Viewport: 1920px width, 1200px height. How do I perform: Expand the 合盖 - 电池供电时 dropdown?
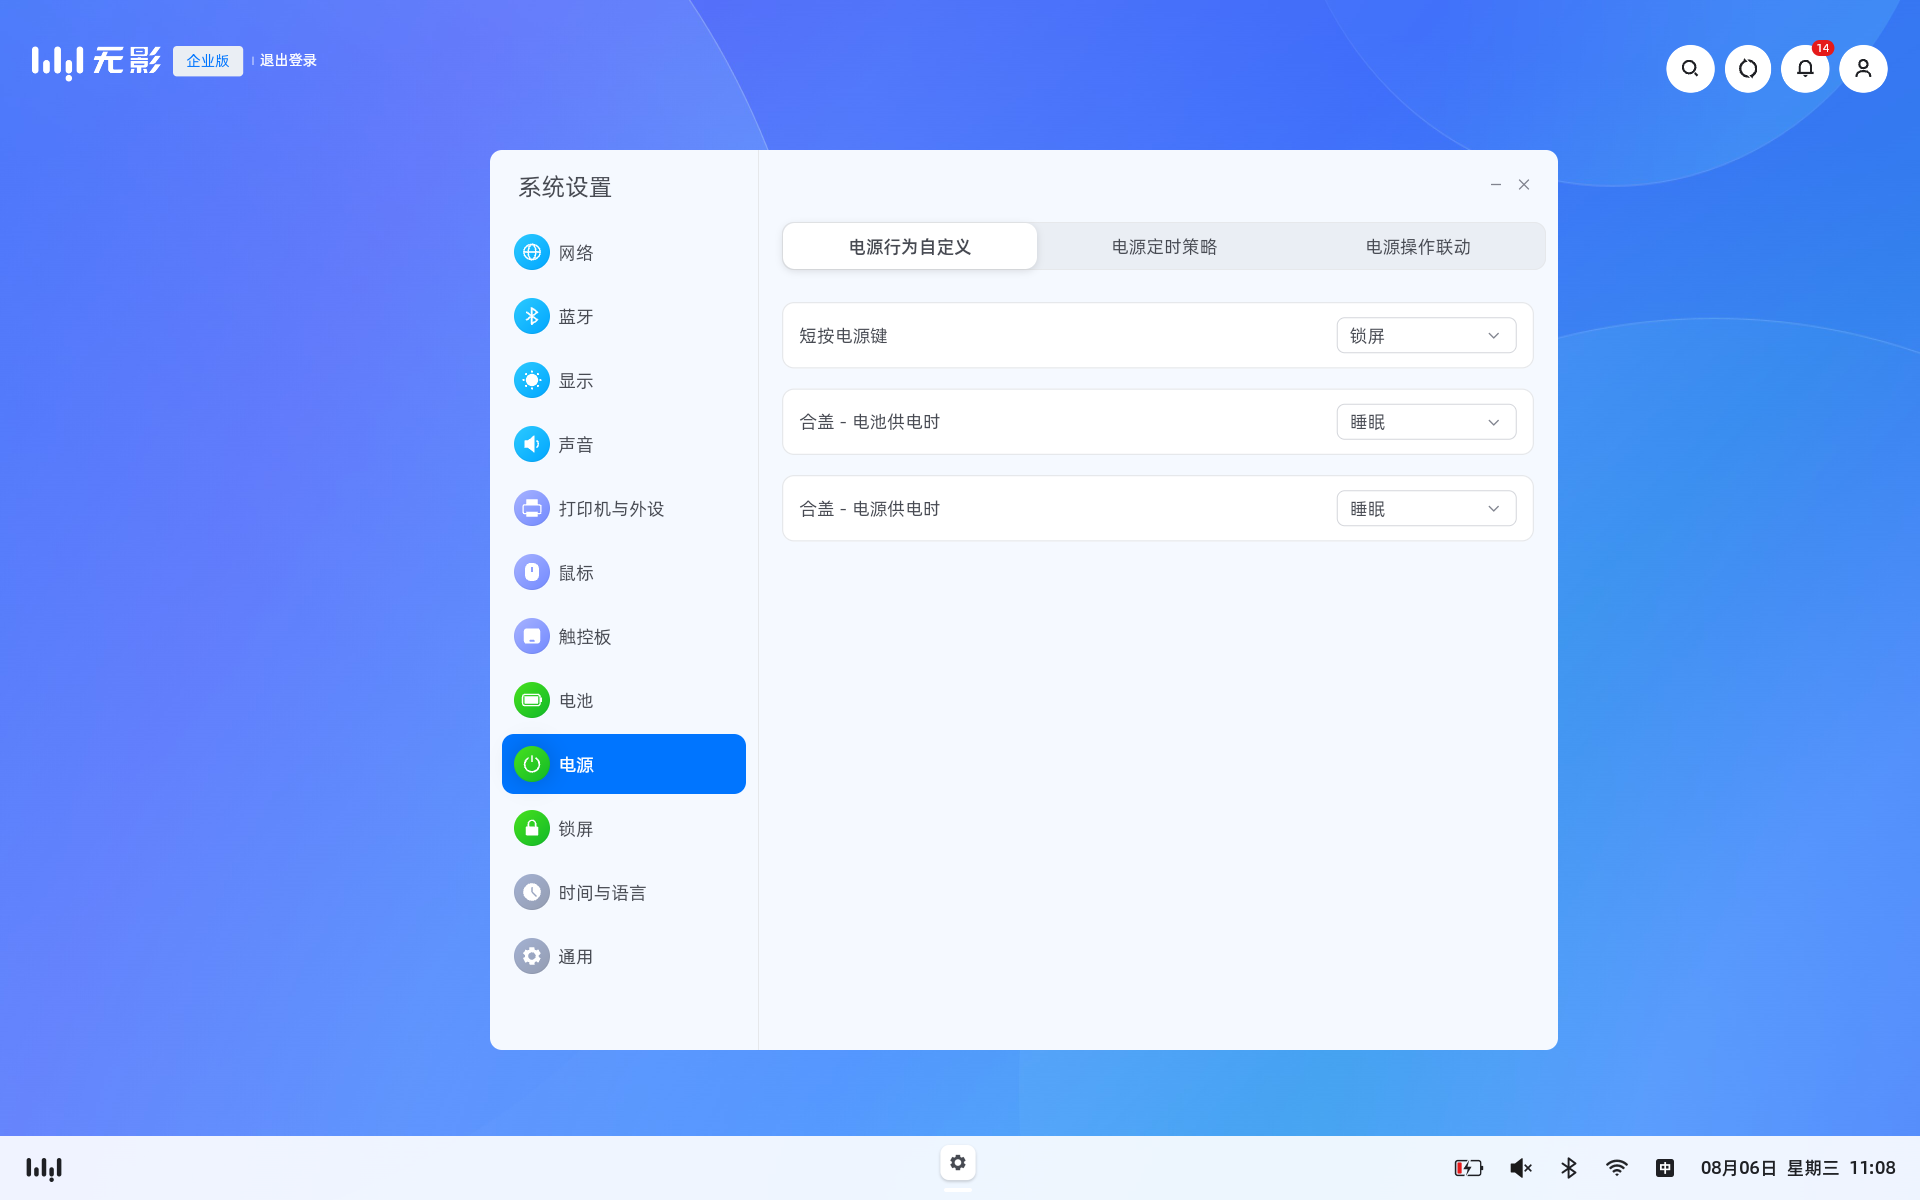pos(1426,422)
